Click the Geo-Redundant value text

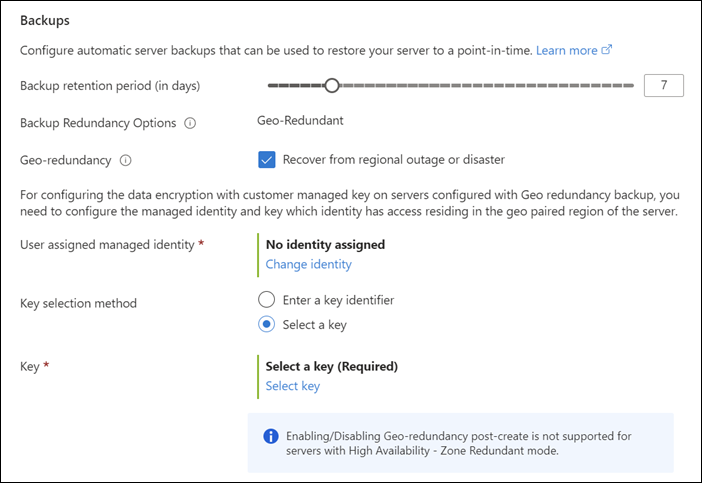(x=300, y=123)
